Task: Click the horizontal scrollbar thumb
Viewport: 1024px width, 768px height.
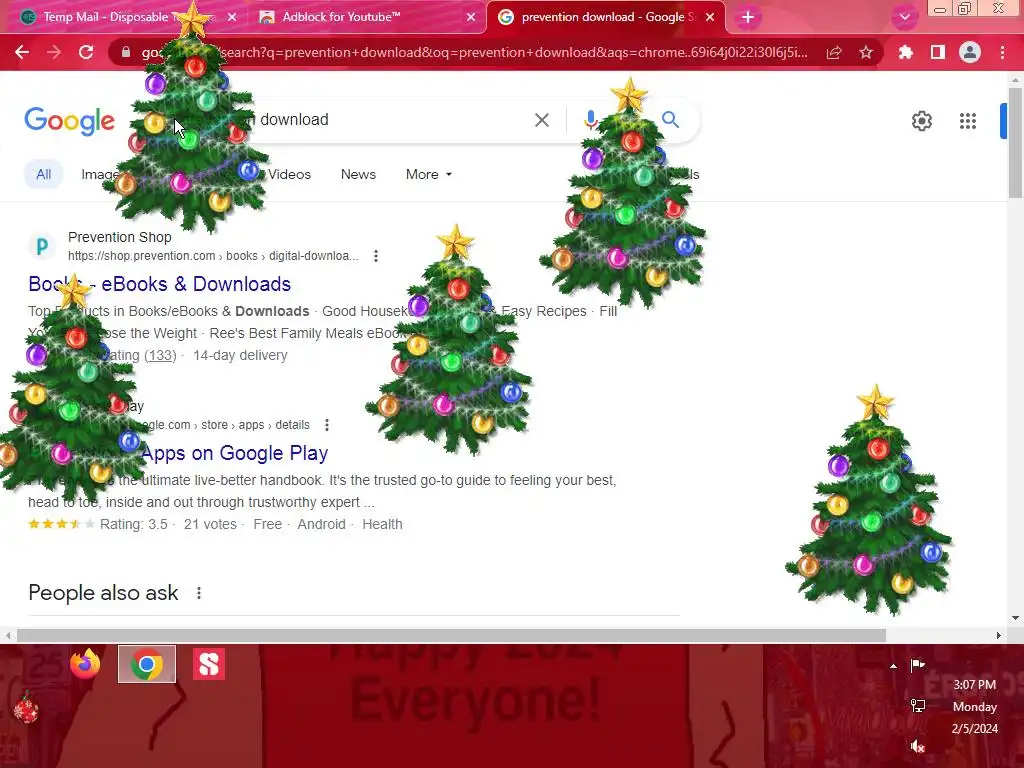Action: pos(451,635)
